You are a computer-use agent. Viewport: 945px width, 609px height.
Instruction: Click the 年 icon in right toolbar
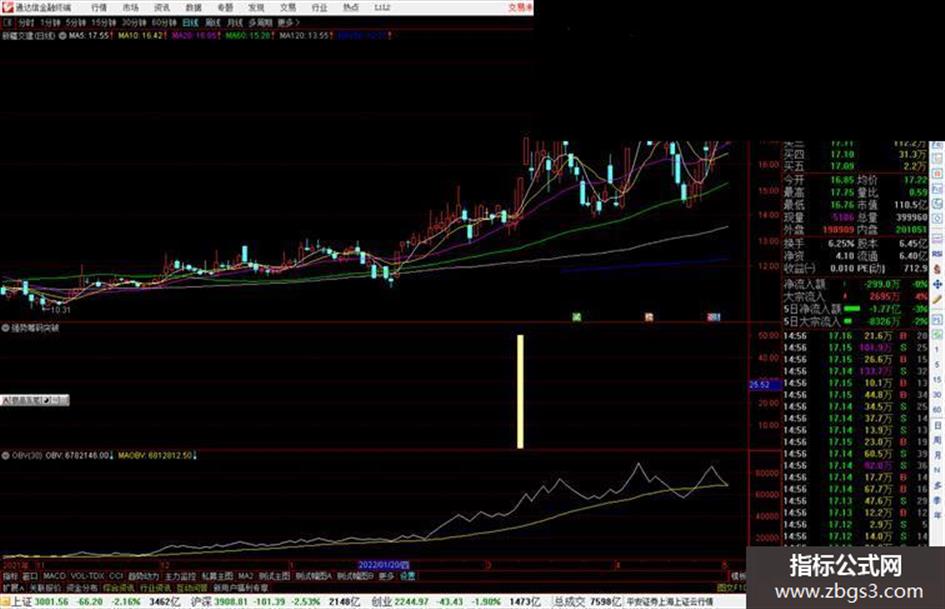pyautogui.click(x=937, y=515)
